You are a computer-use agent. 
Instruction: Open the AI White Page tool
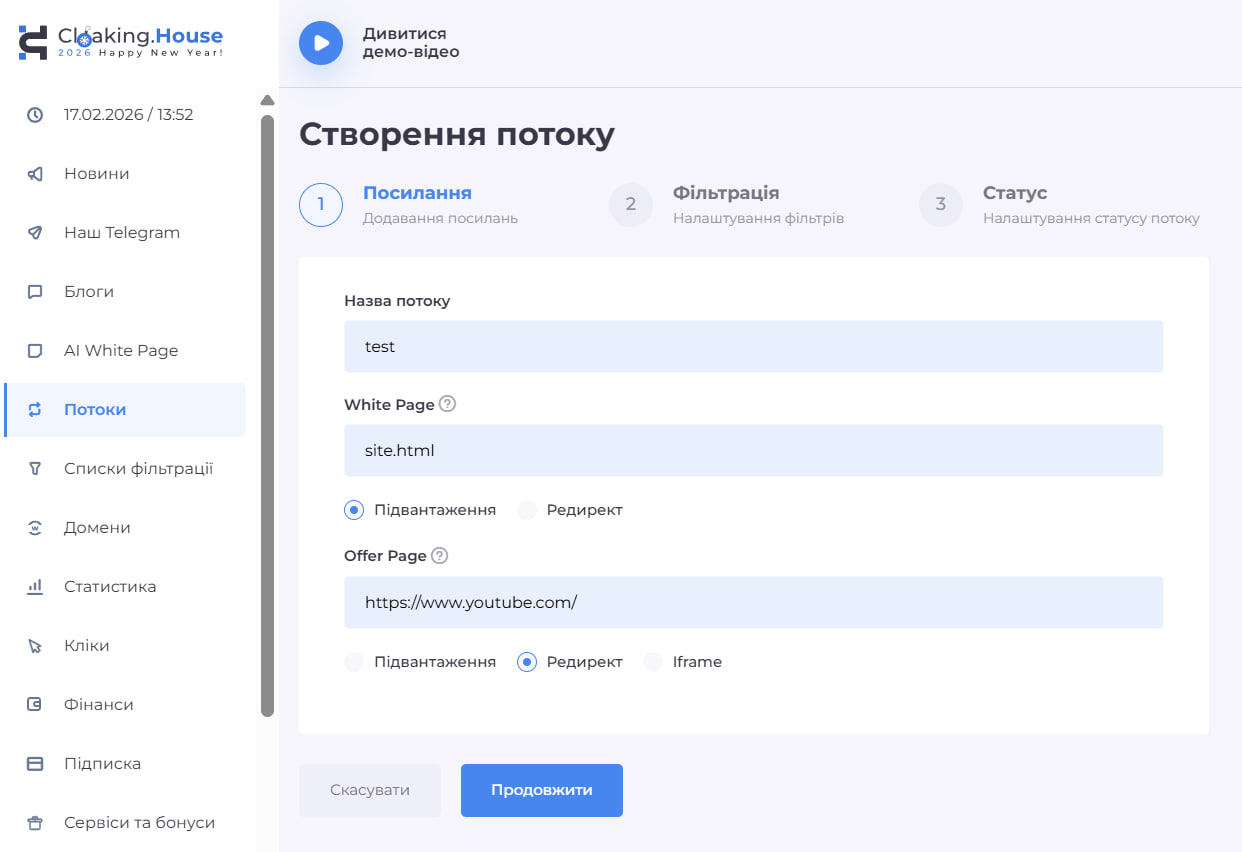(x=121, y=350)
